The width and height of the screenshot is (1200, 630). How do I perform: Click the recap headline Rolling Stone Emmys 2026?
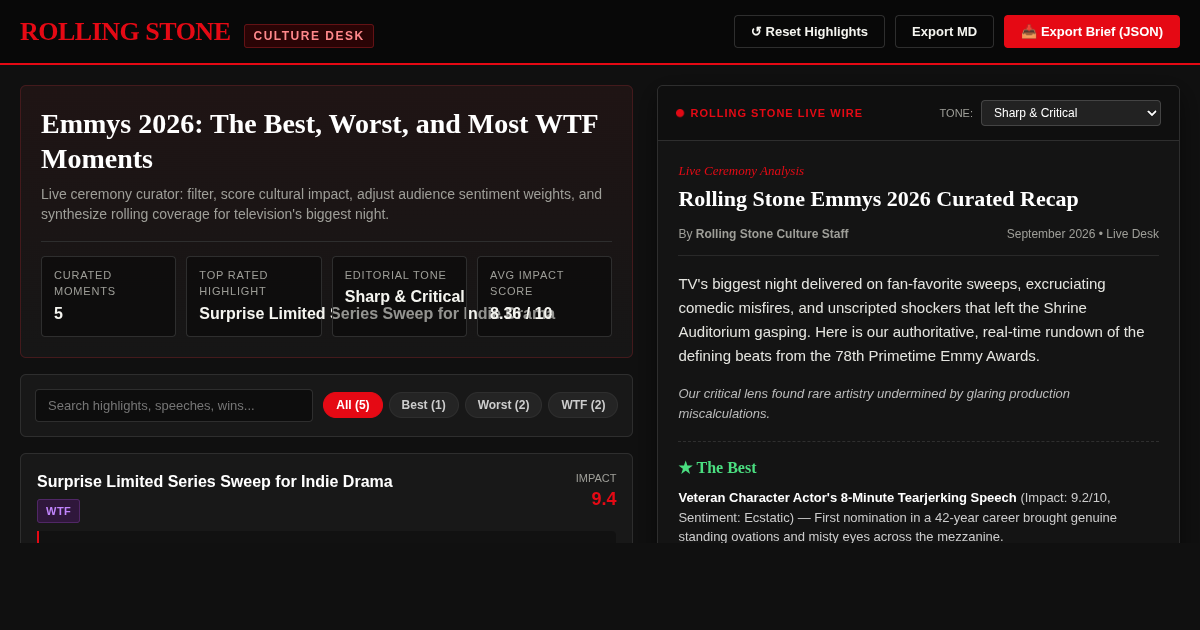tap(878, 199)
